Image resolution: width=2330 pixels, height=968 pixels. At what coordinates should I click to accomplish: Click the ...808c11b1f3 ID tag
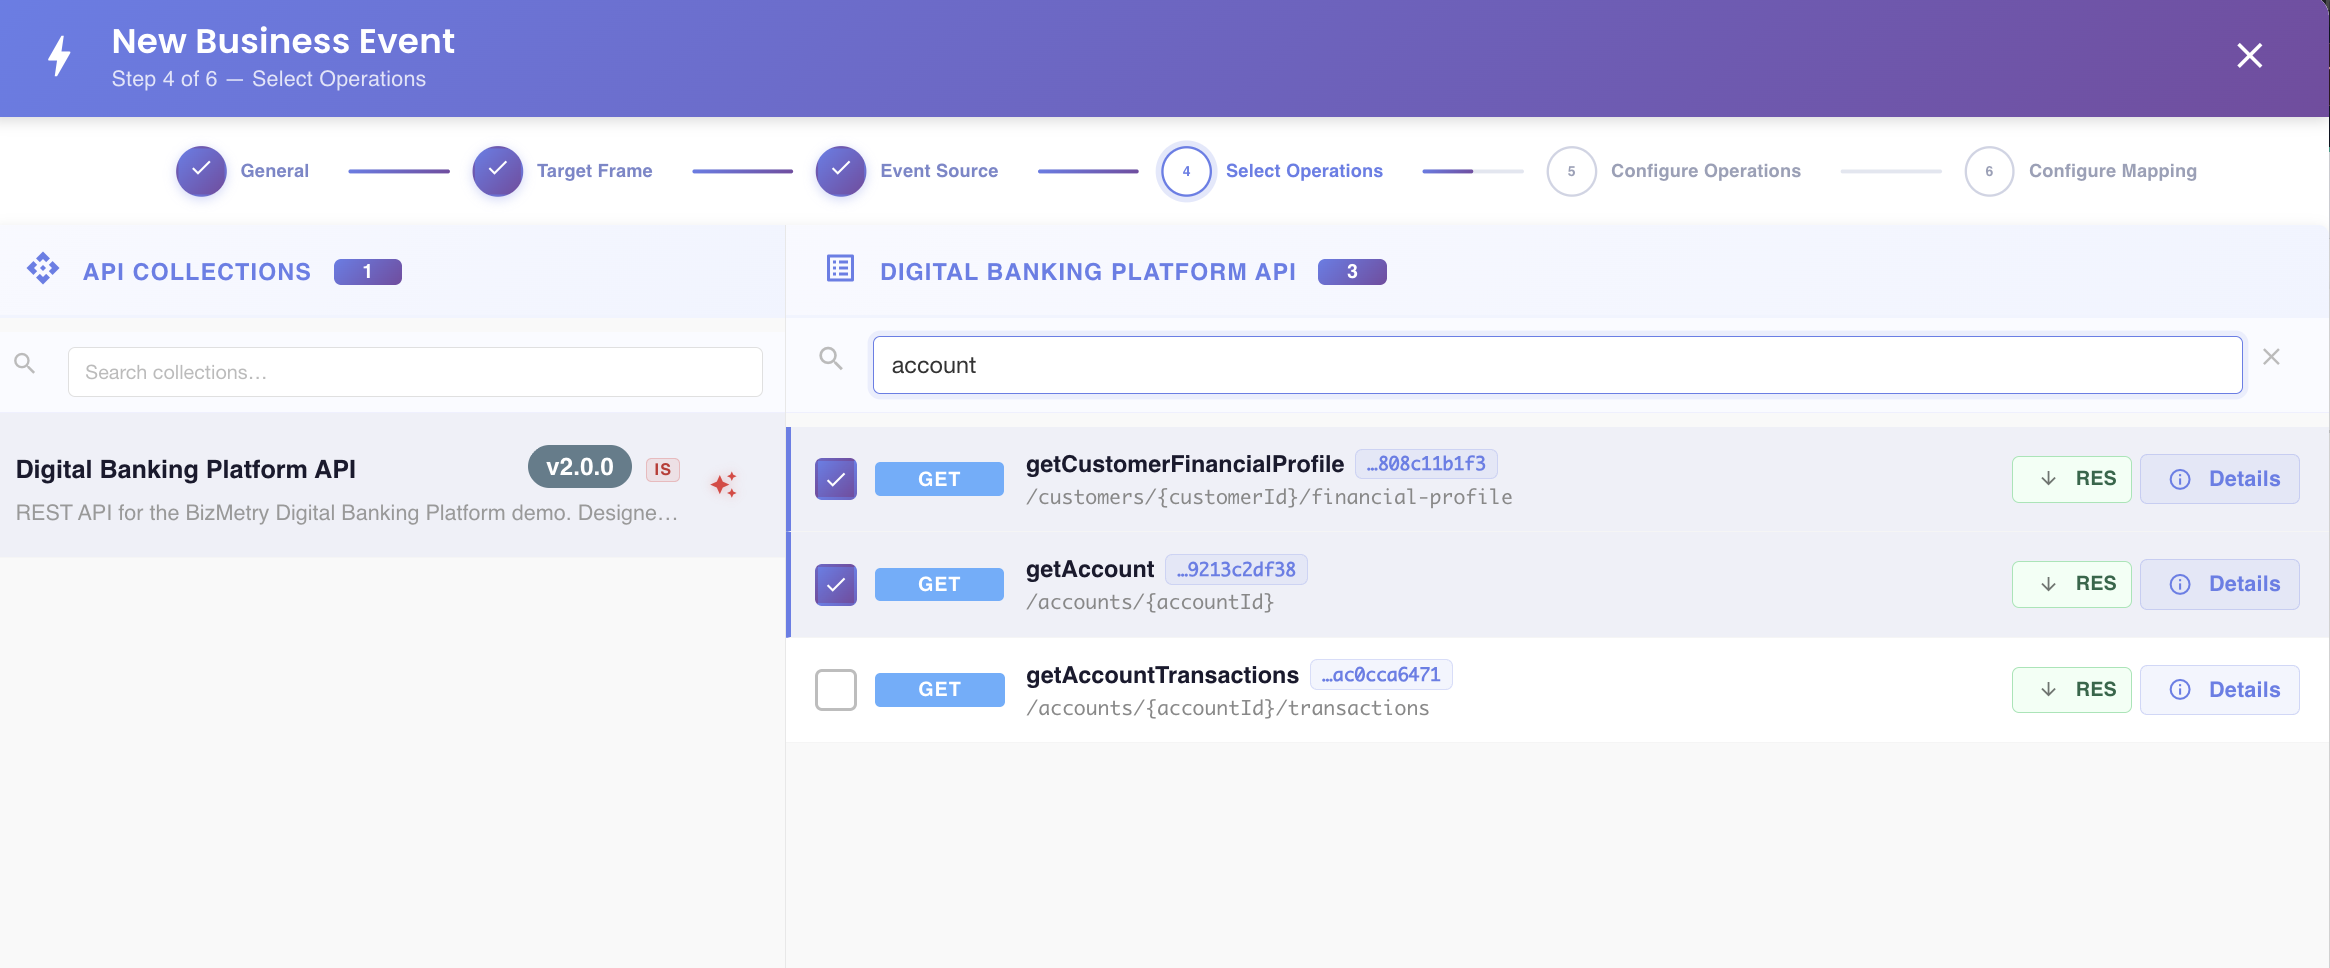click(x=1426, y=464)
